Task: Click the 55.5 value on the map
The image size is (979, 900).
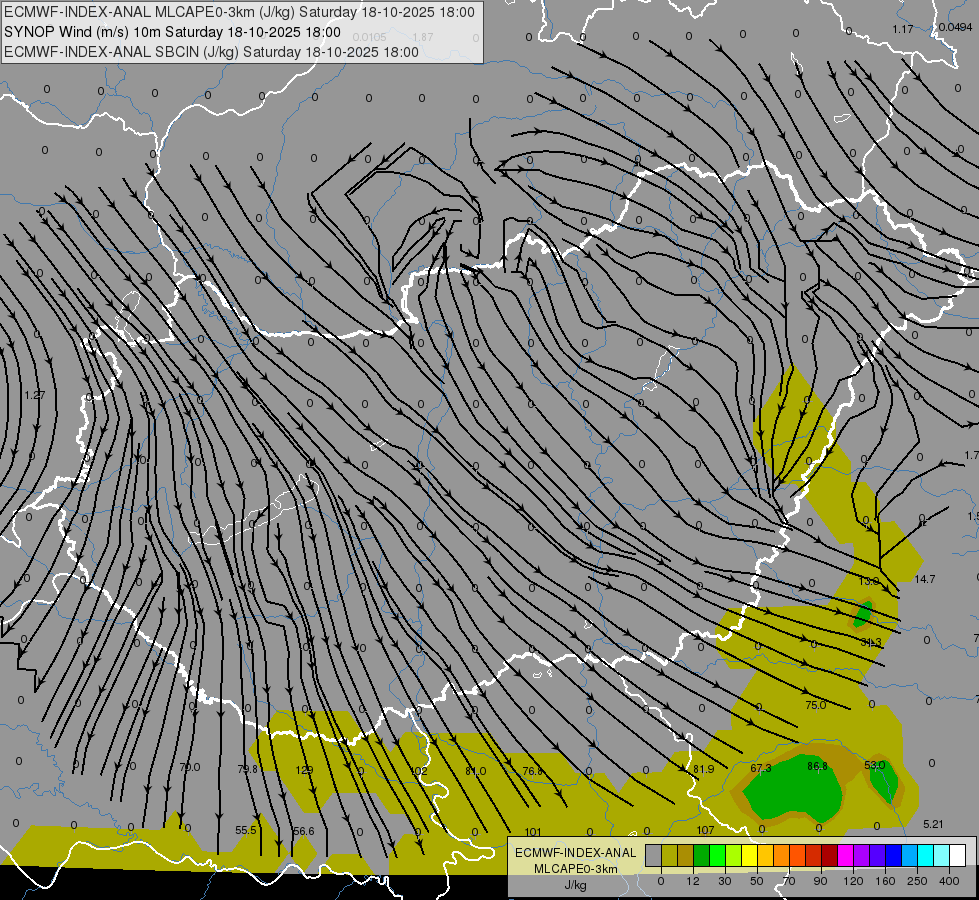Action: click(x=245, y=830)
